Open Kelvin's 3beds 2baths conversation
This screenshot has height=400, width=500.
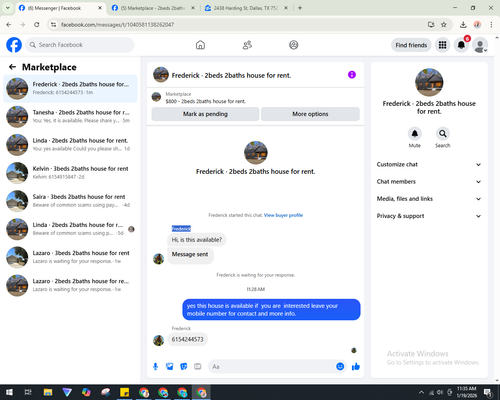pyautogui.click(x=70, y=173)
